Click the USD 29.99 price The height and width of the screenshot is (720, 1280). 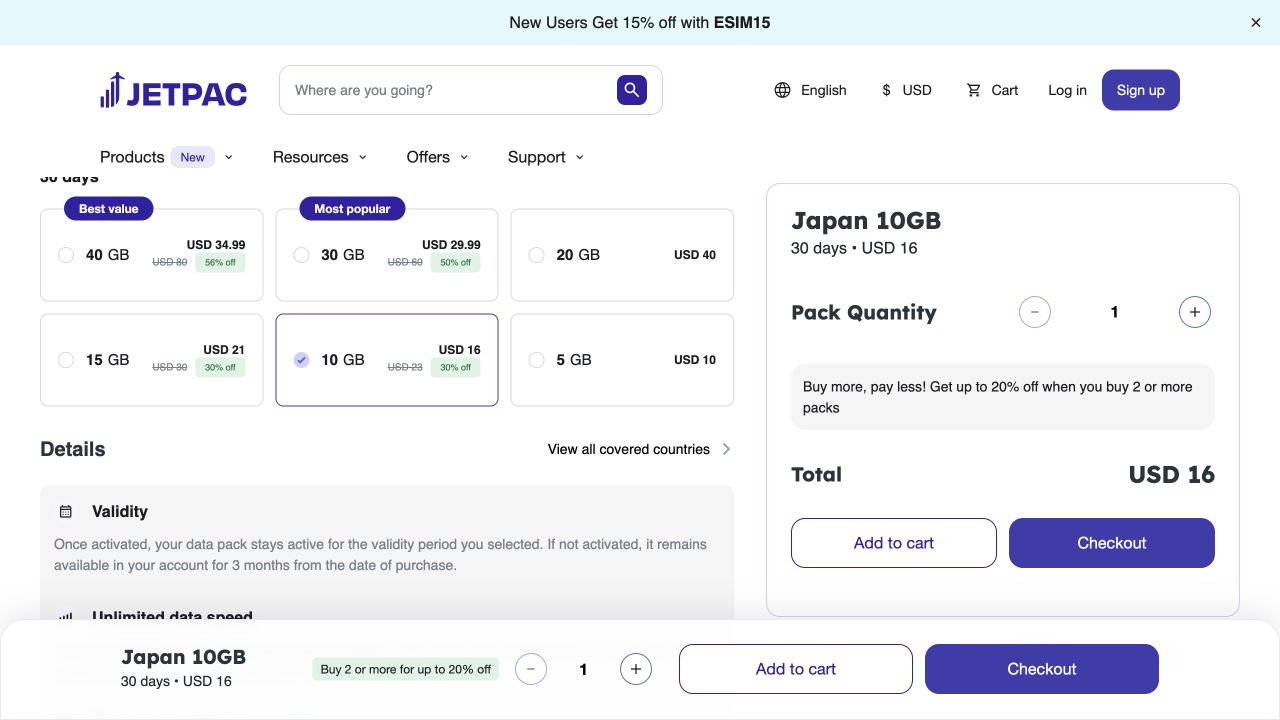tap(451, 244)
